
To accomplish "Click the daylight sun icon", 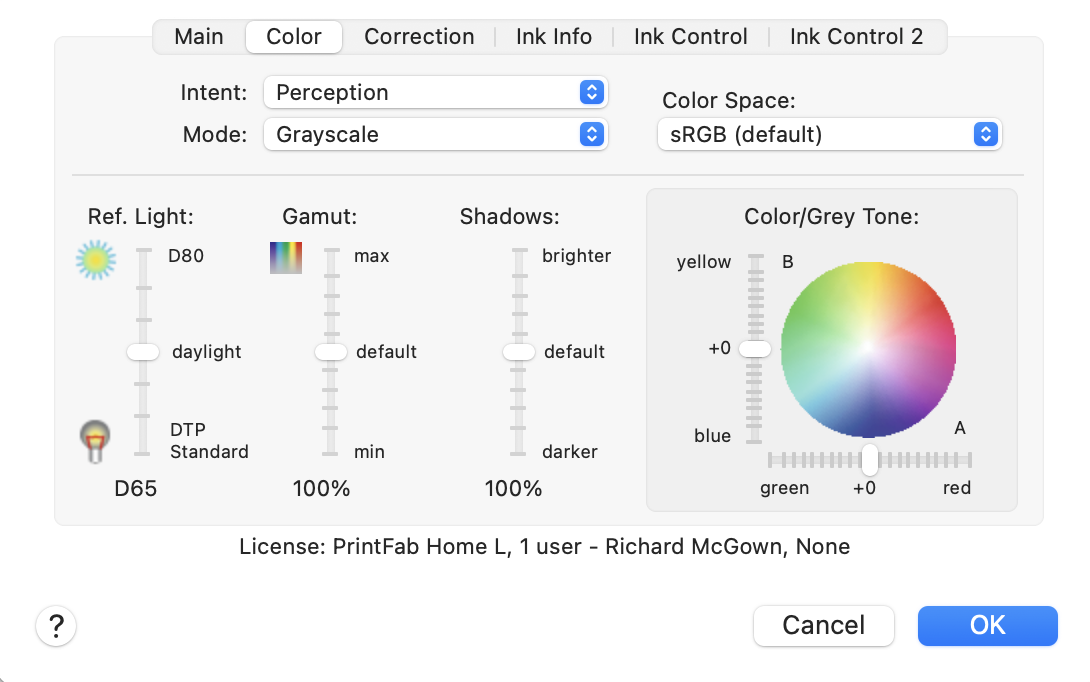I will 96,260.
